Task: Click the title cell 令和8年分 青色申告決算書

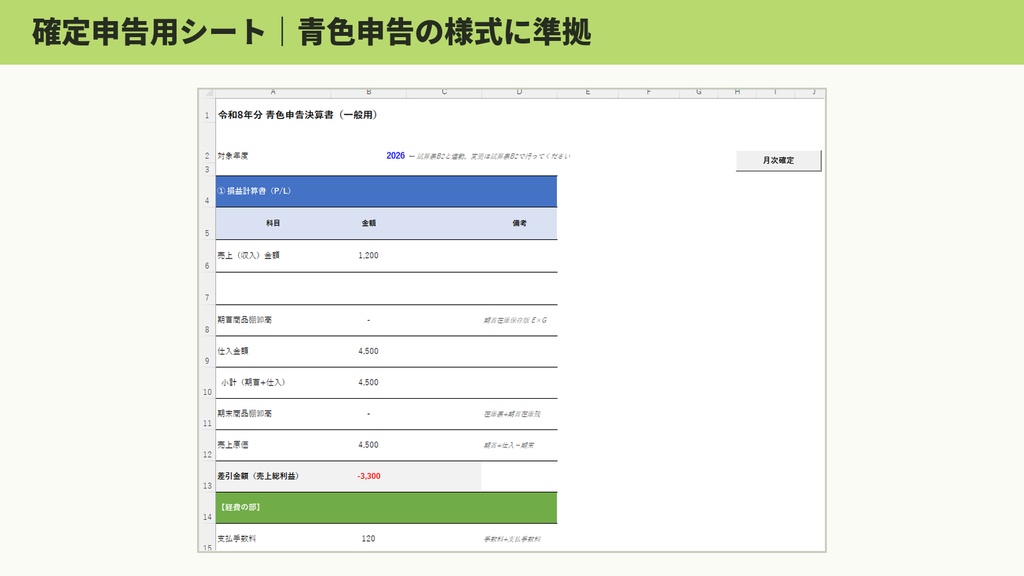Action: click(x=298, y=115)
